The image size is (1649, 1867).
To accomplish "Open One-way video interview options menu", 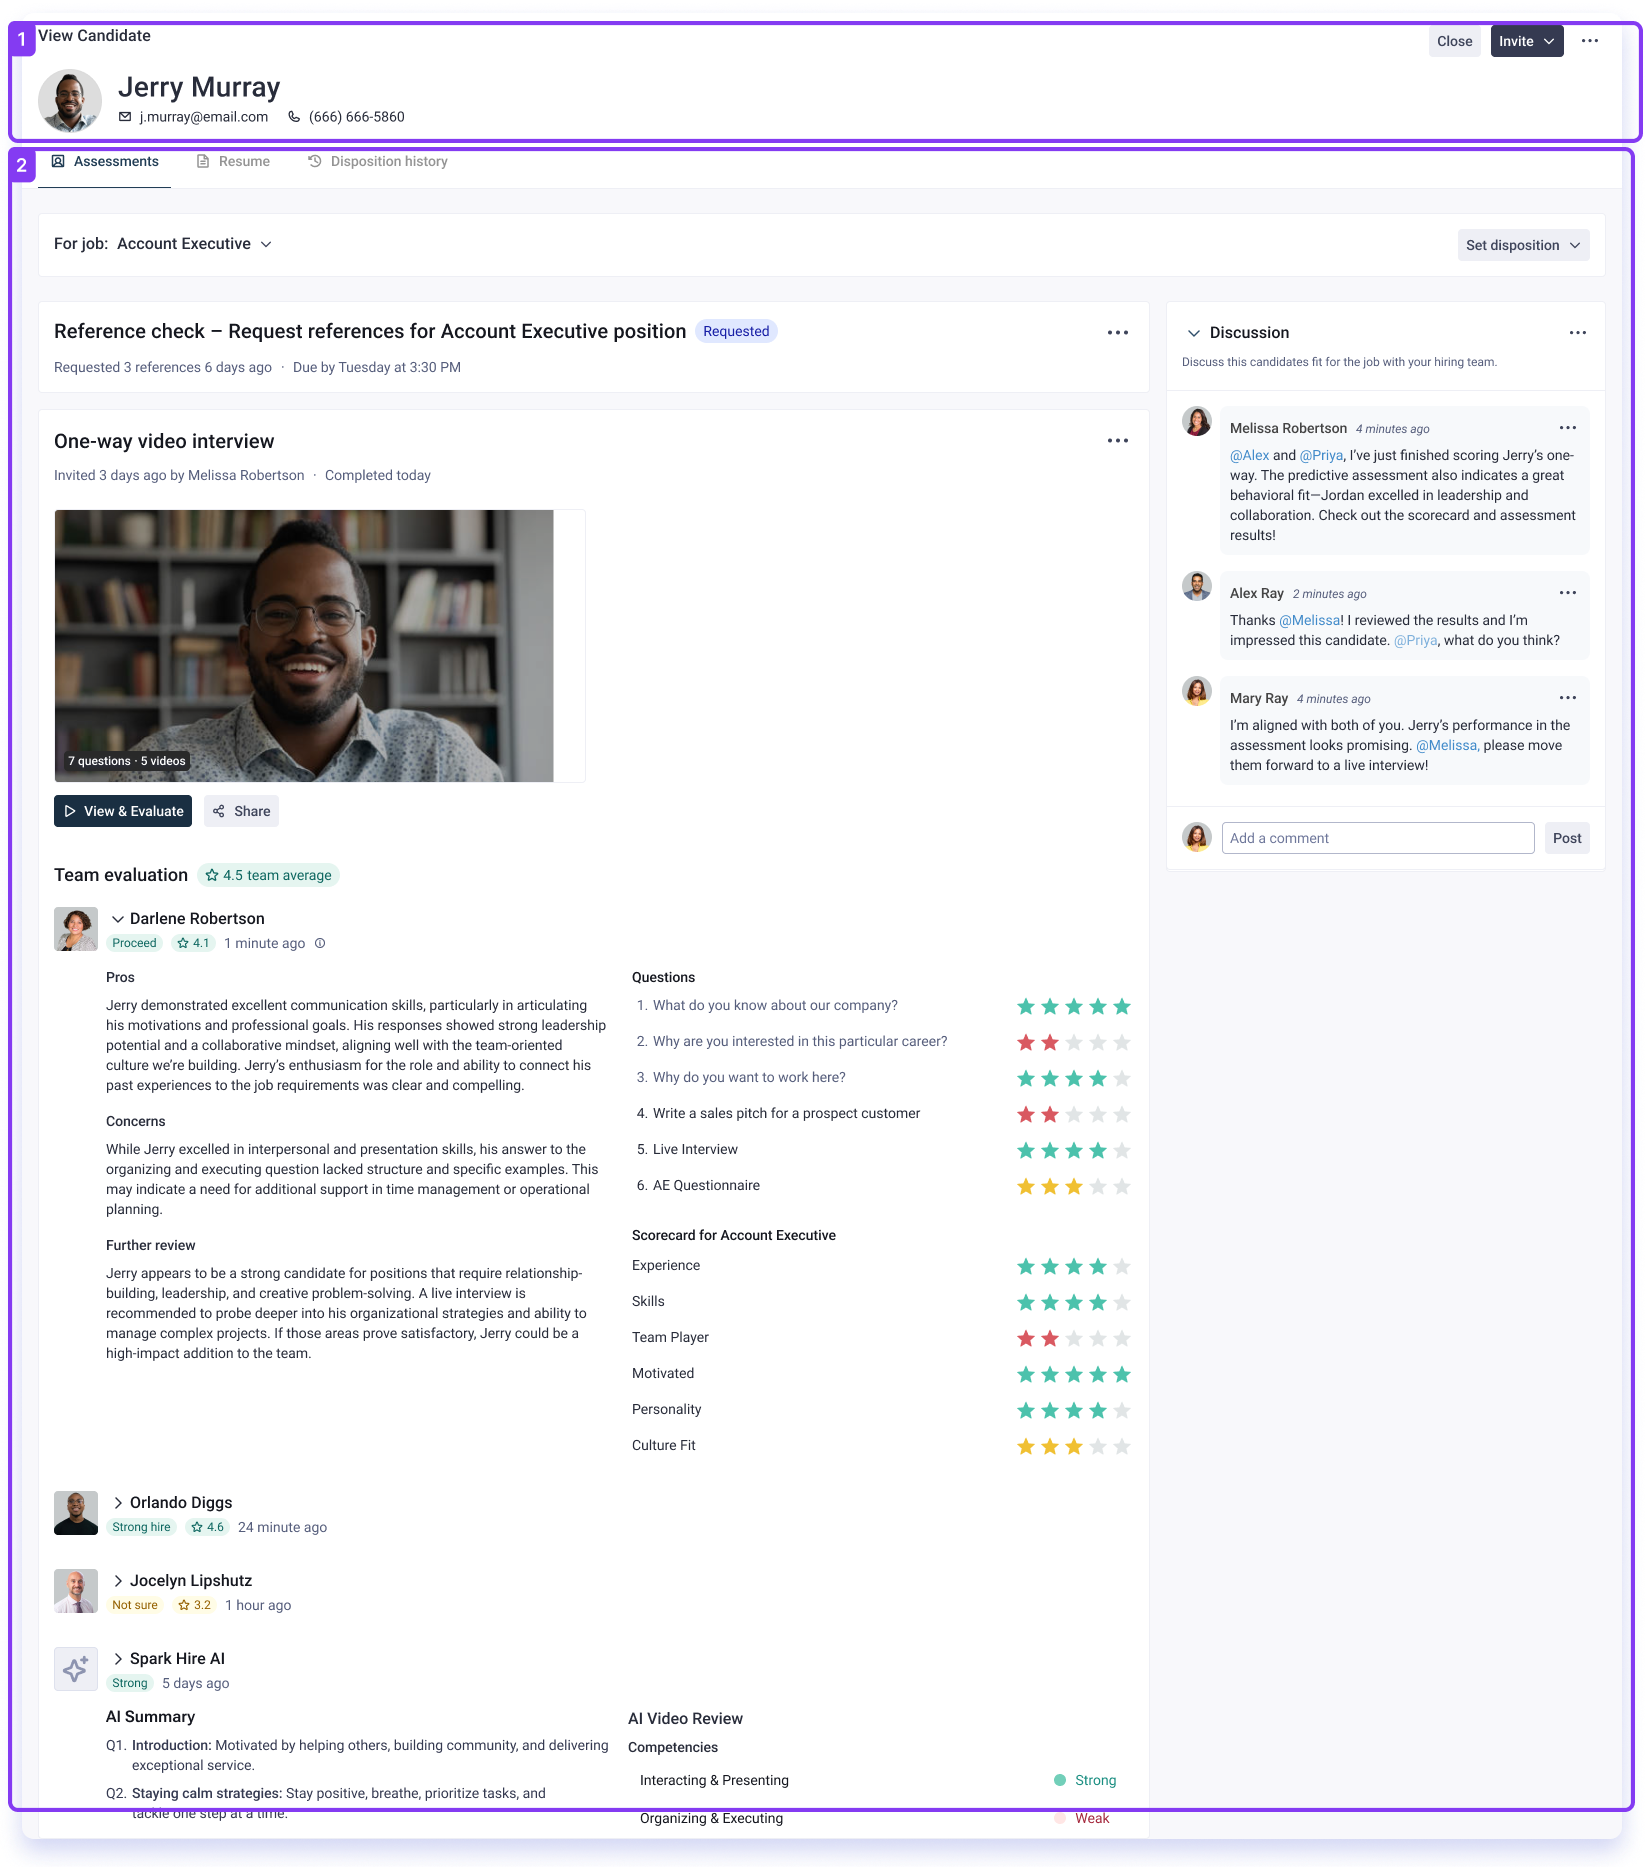I will point(1118,441).
